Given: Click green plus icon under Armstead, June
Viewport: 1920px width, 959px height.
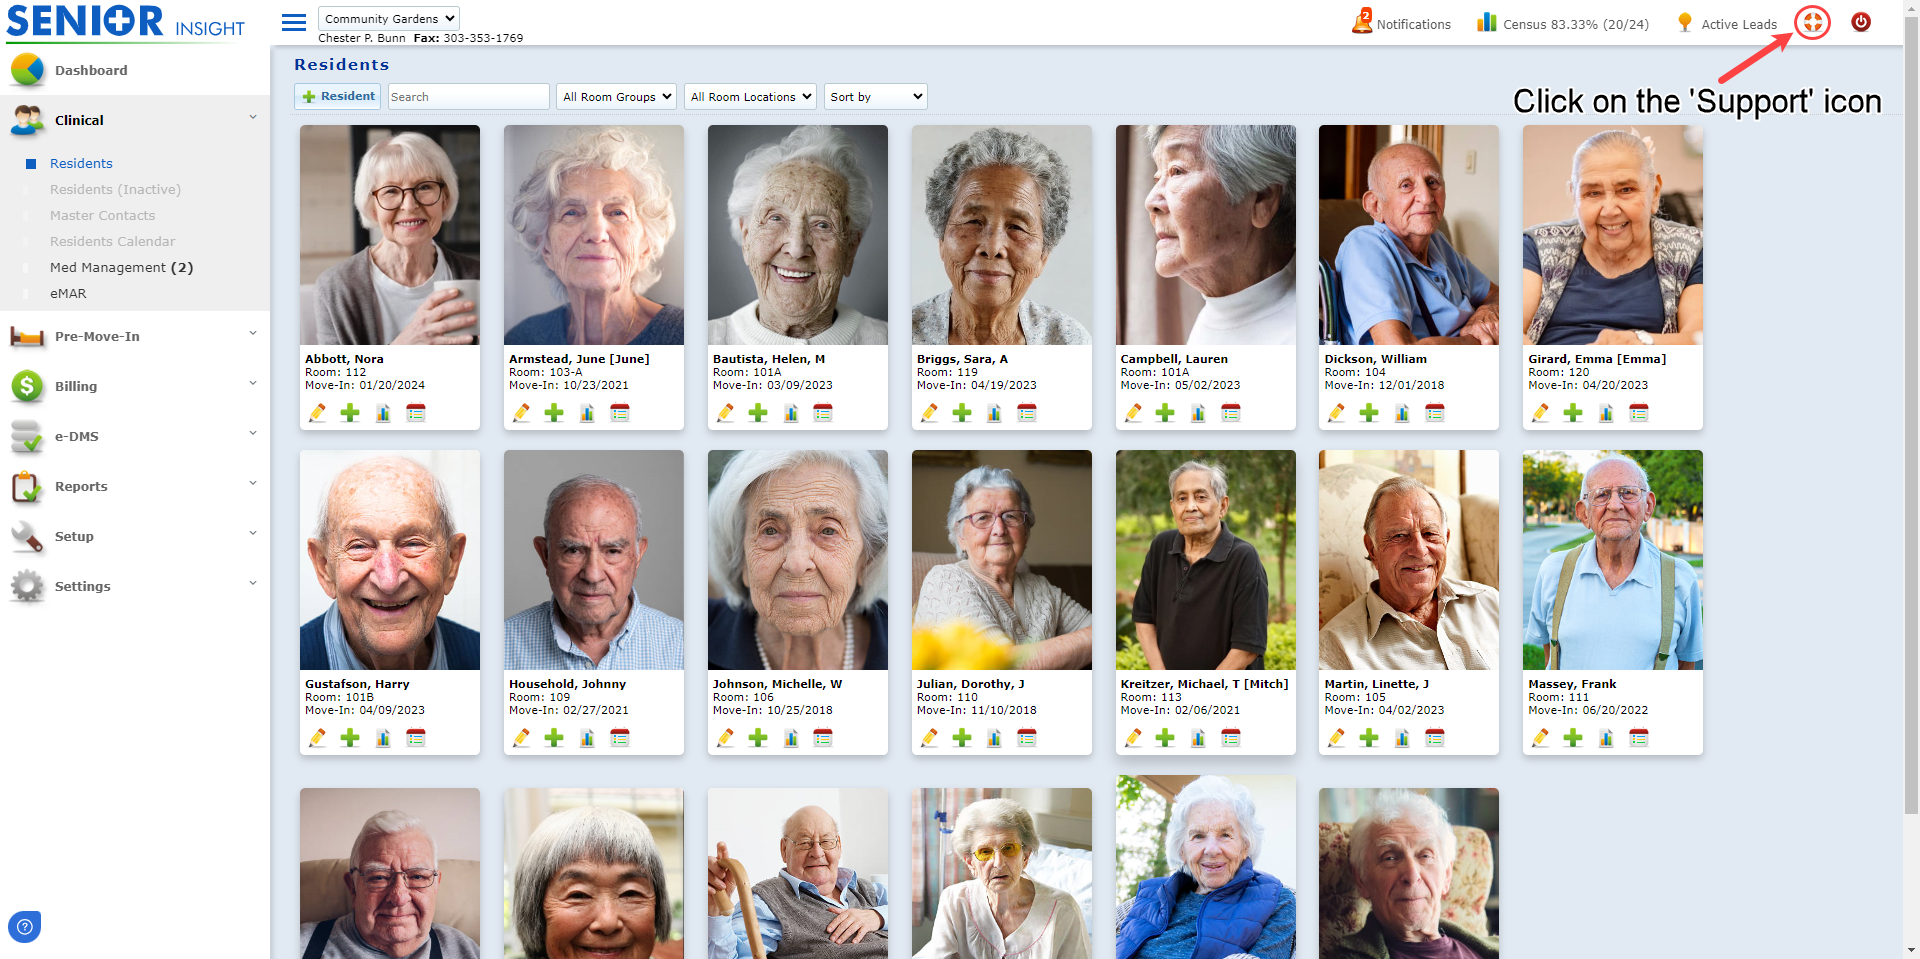Looking at the screenshot, I should click(x=554, y=413).
